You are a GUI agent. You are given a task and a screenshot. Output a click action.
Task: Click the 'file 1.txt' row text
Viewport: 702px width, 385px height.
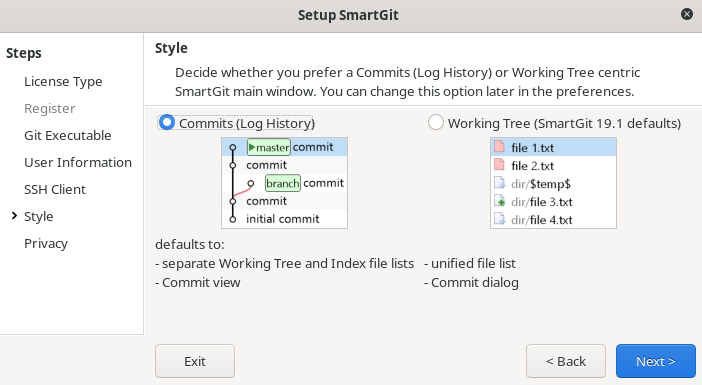coord(532,148)
